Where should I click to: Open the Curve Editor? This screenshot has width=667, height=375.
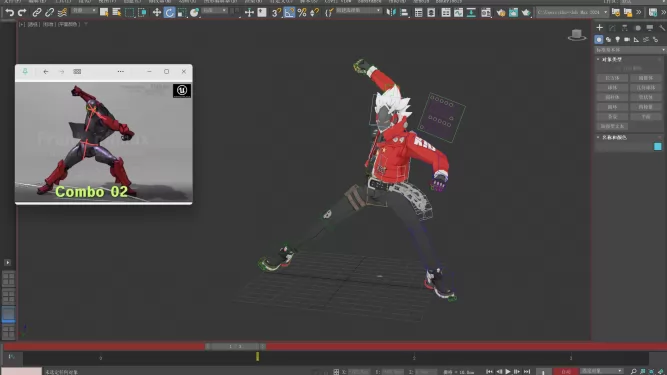458,12
